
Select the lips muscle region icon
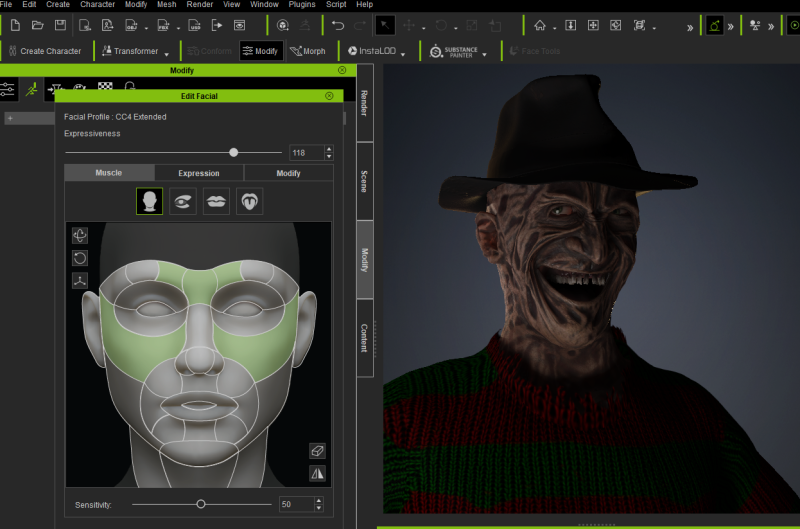click(x=216, y=201)
